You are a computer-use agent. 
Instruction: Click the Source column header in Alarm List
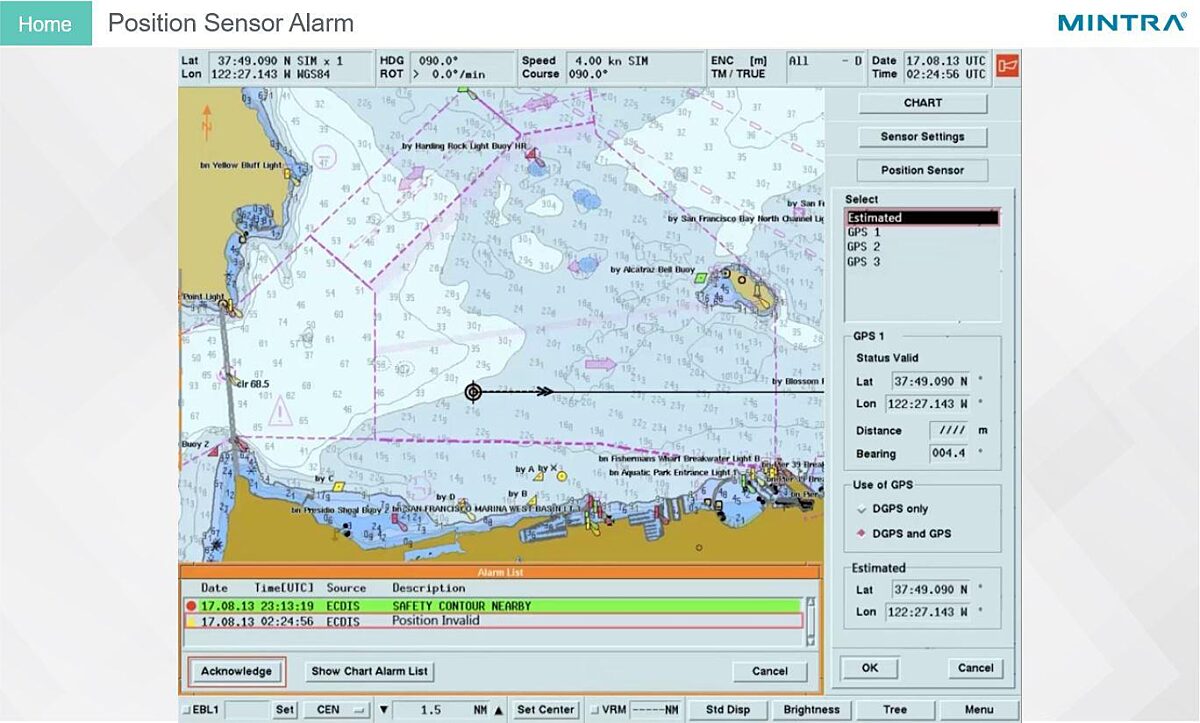pyautogui.click(x=346, y=588)
